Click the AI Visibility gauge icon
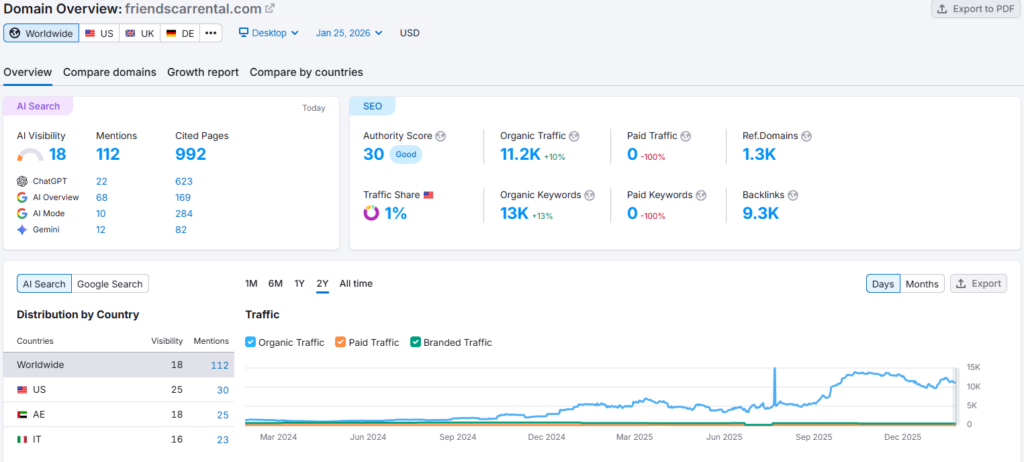The height and width of the screenshot is (462, 1024). point(30,155)
